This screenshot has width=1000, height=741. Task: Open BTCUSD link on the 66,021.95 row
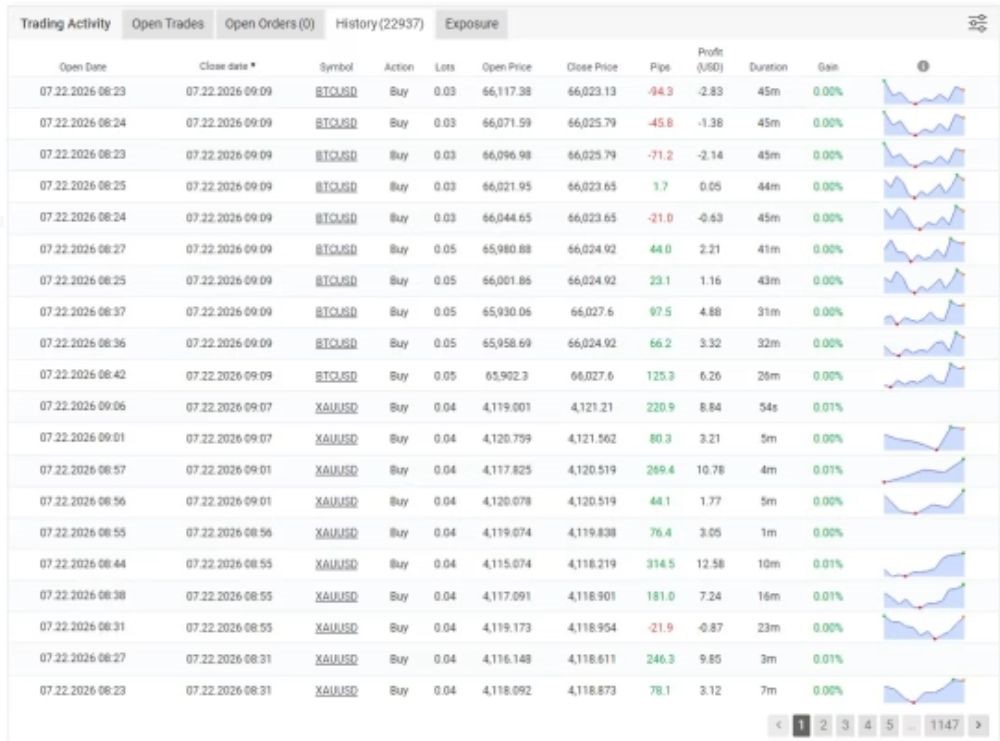pyautogui.click(x=336, y=187)
